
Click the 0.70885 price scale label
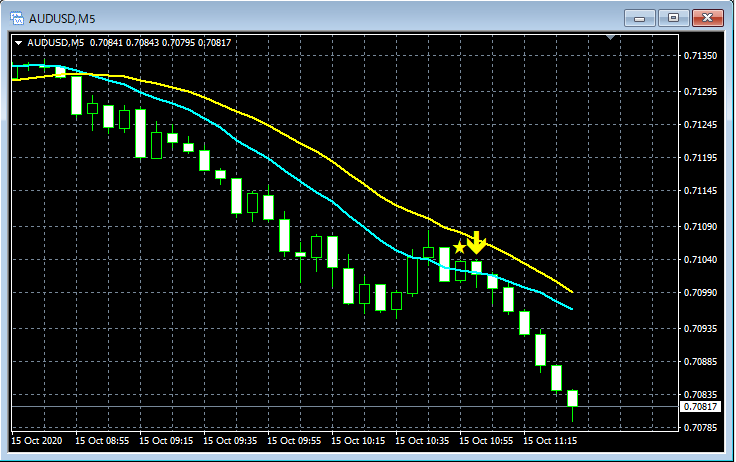700,362
